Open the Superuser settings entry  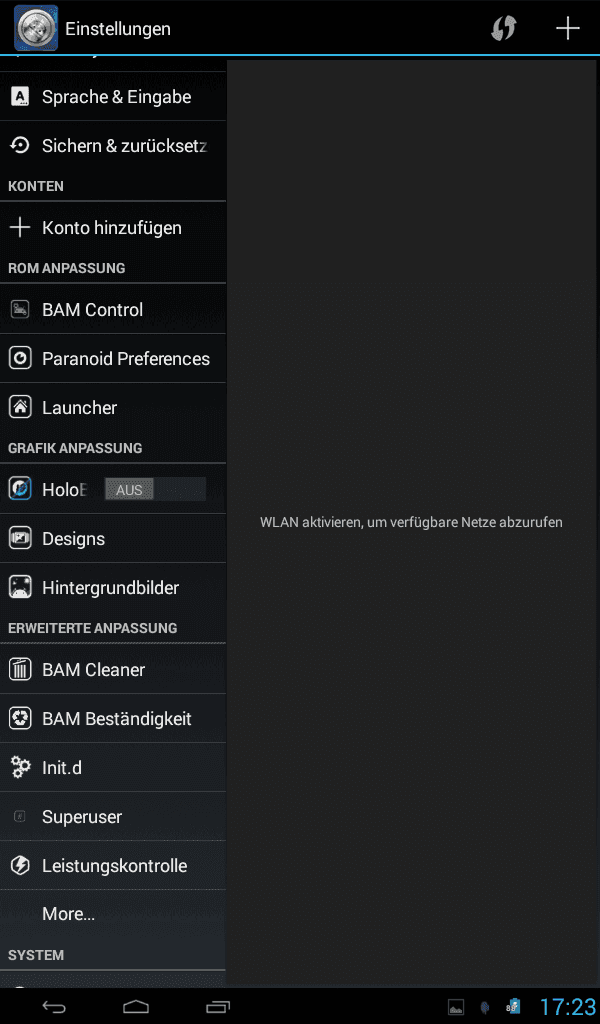click(113, 816)
